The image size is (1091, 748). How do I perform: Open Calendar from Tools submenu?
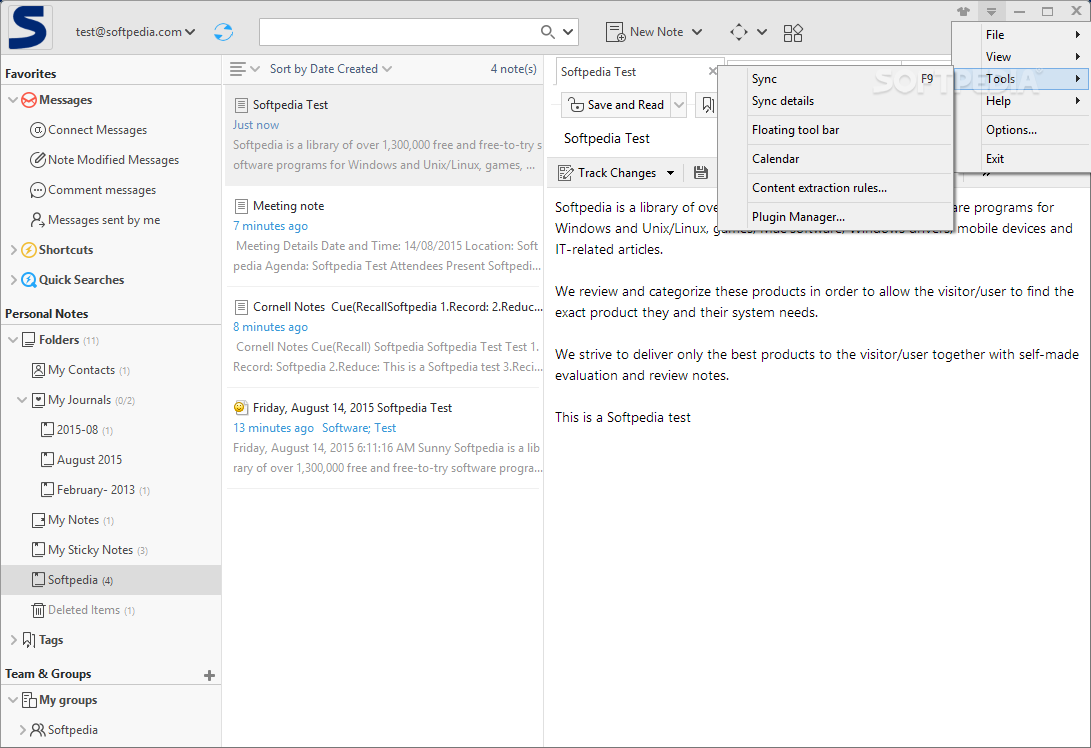[x=834, y=159]
